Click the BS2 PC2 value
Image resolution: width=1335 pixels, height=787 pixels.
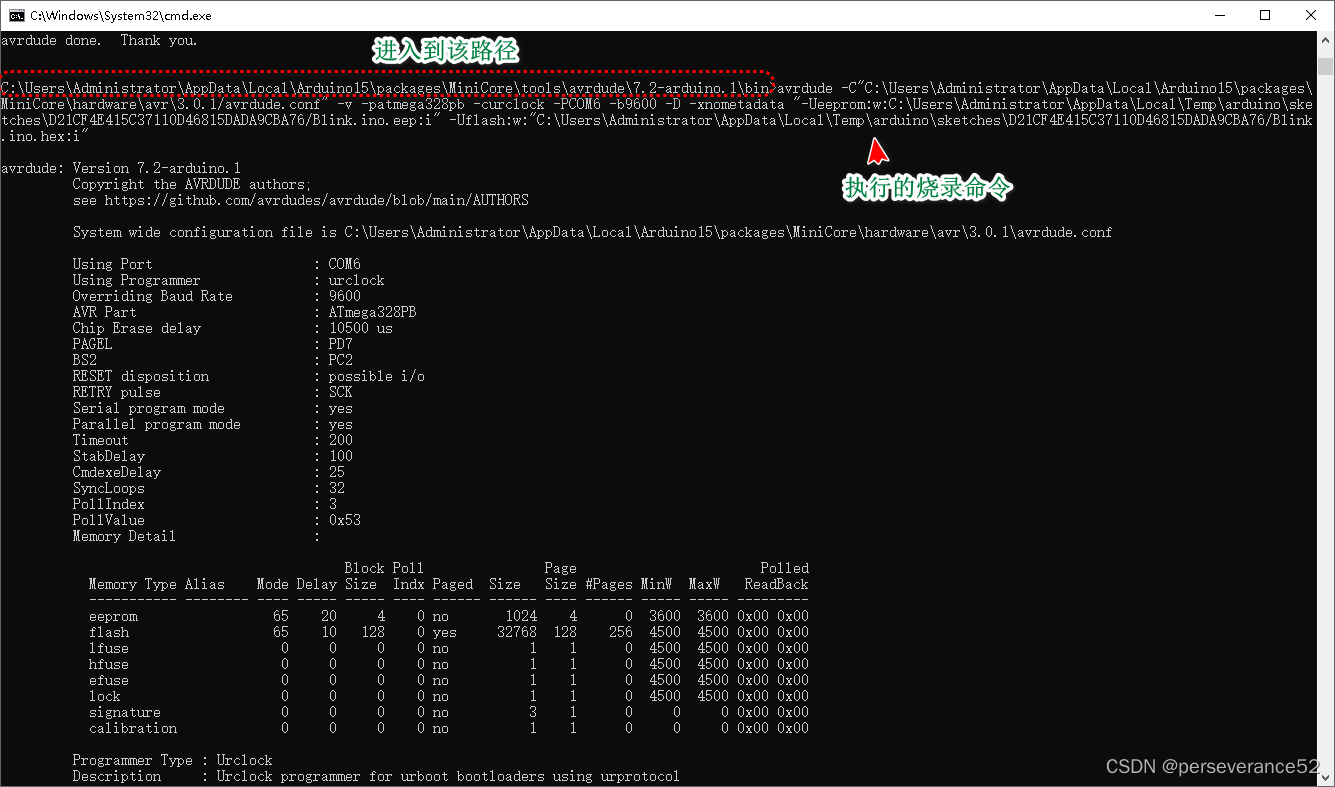340,360
